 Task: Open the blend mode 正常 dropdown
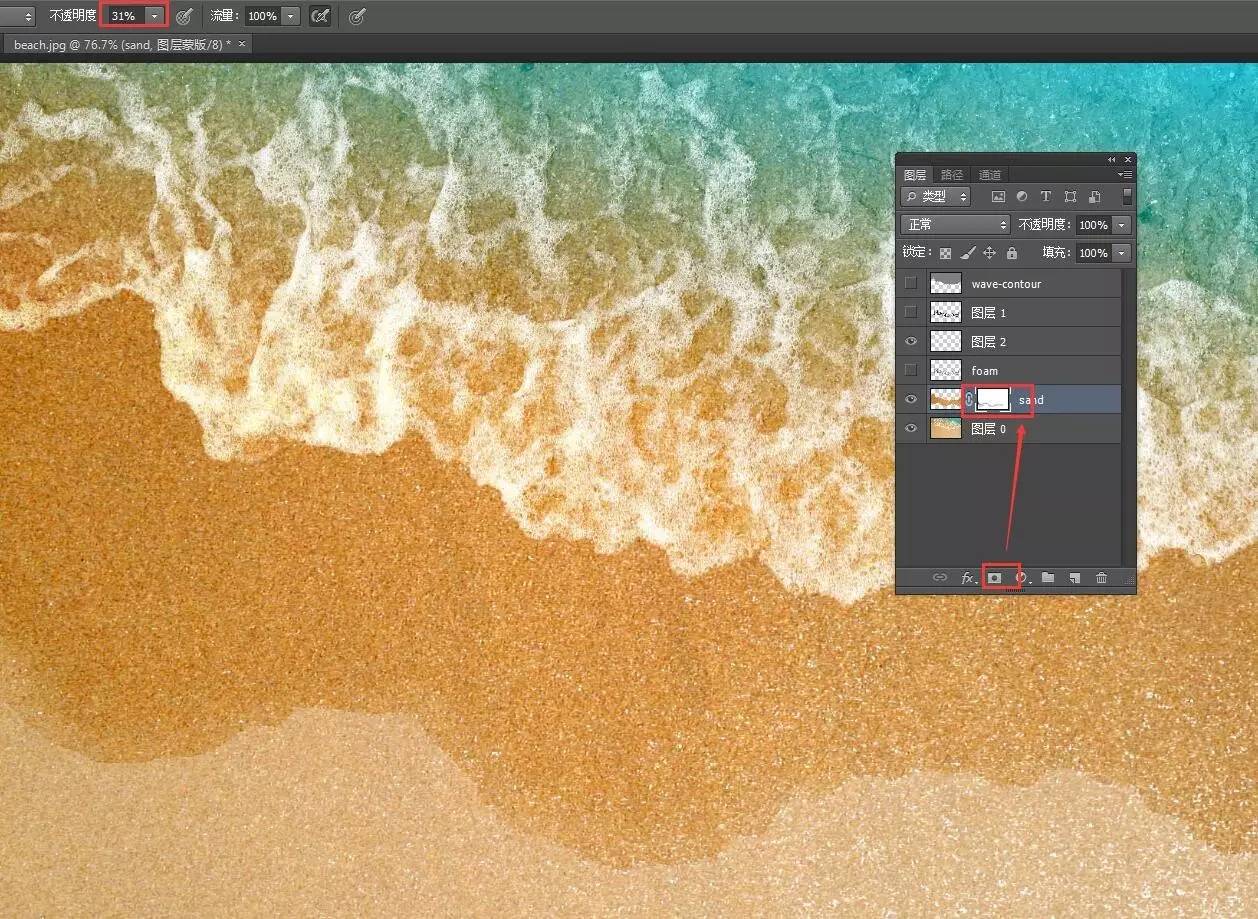955,225
